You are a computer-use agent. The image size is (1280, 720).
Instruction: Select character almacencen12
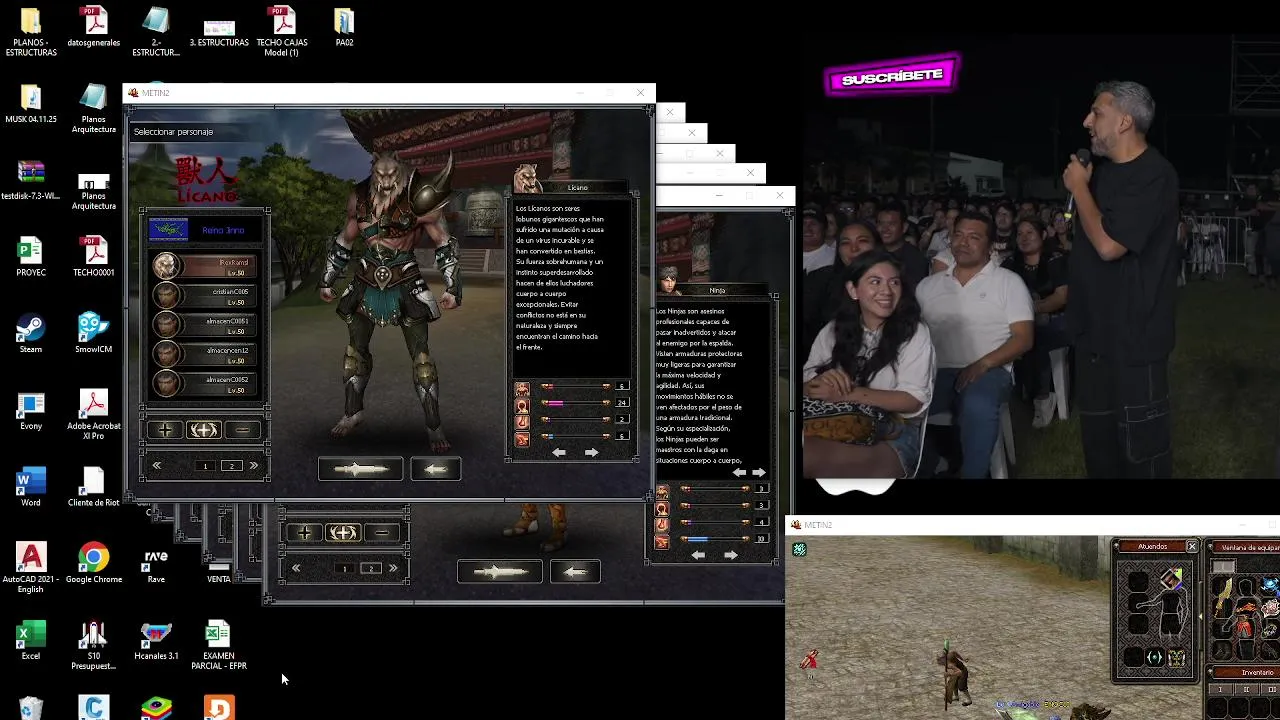click(204, 355)
